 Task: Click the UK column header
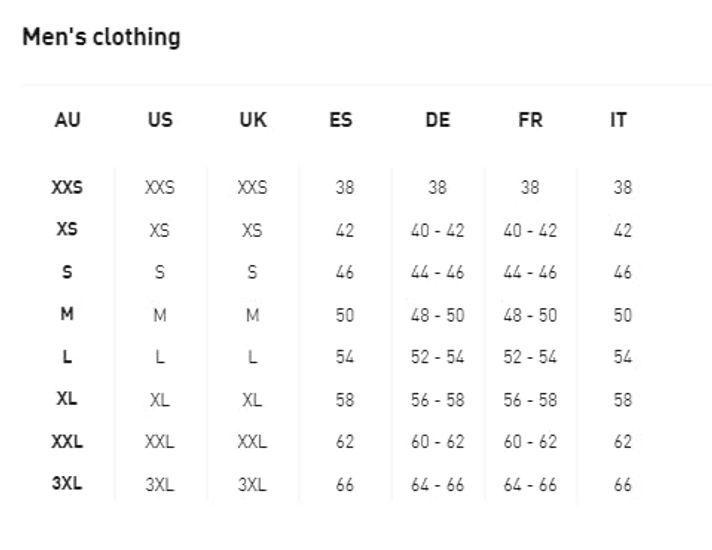(x=253, y=120)
